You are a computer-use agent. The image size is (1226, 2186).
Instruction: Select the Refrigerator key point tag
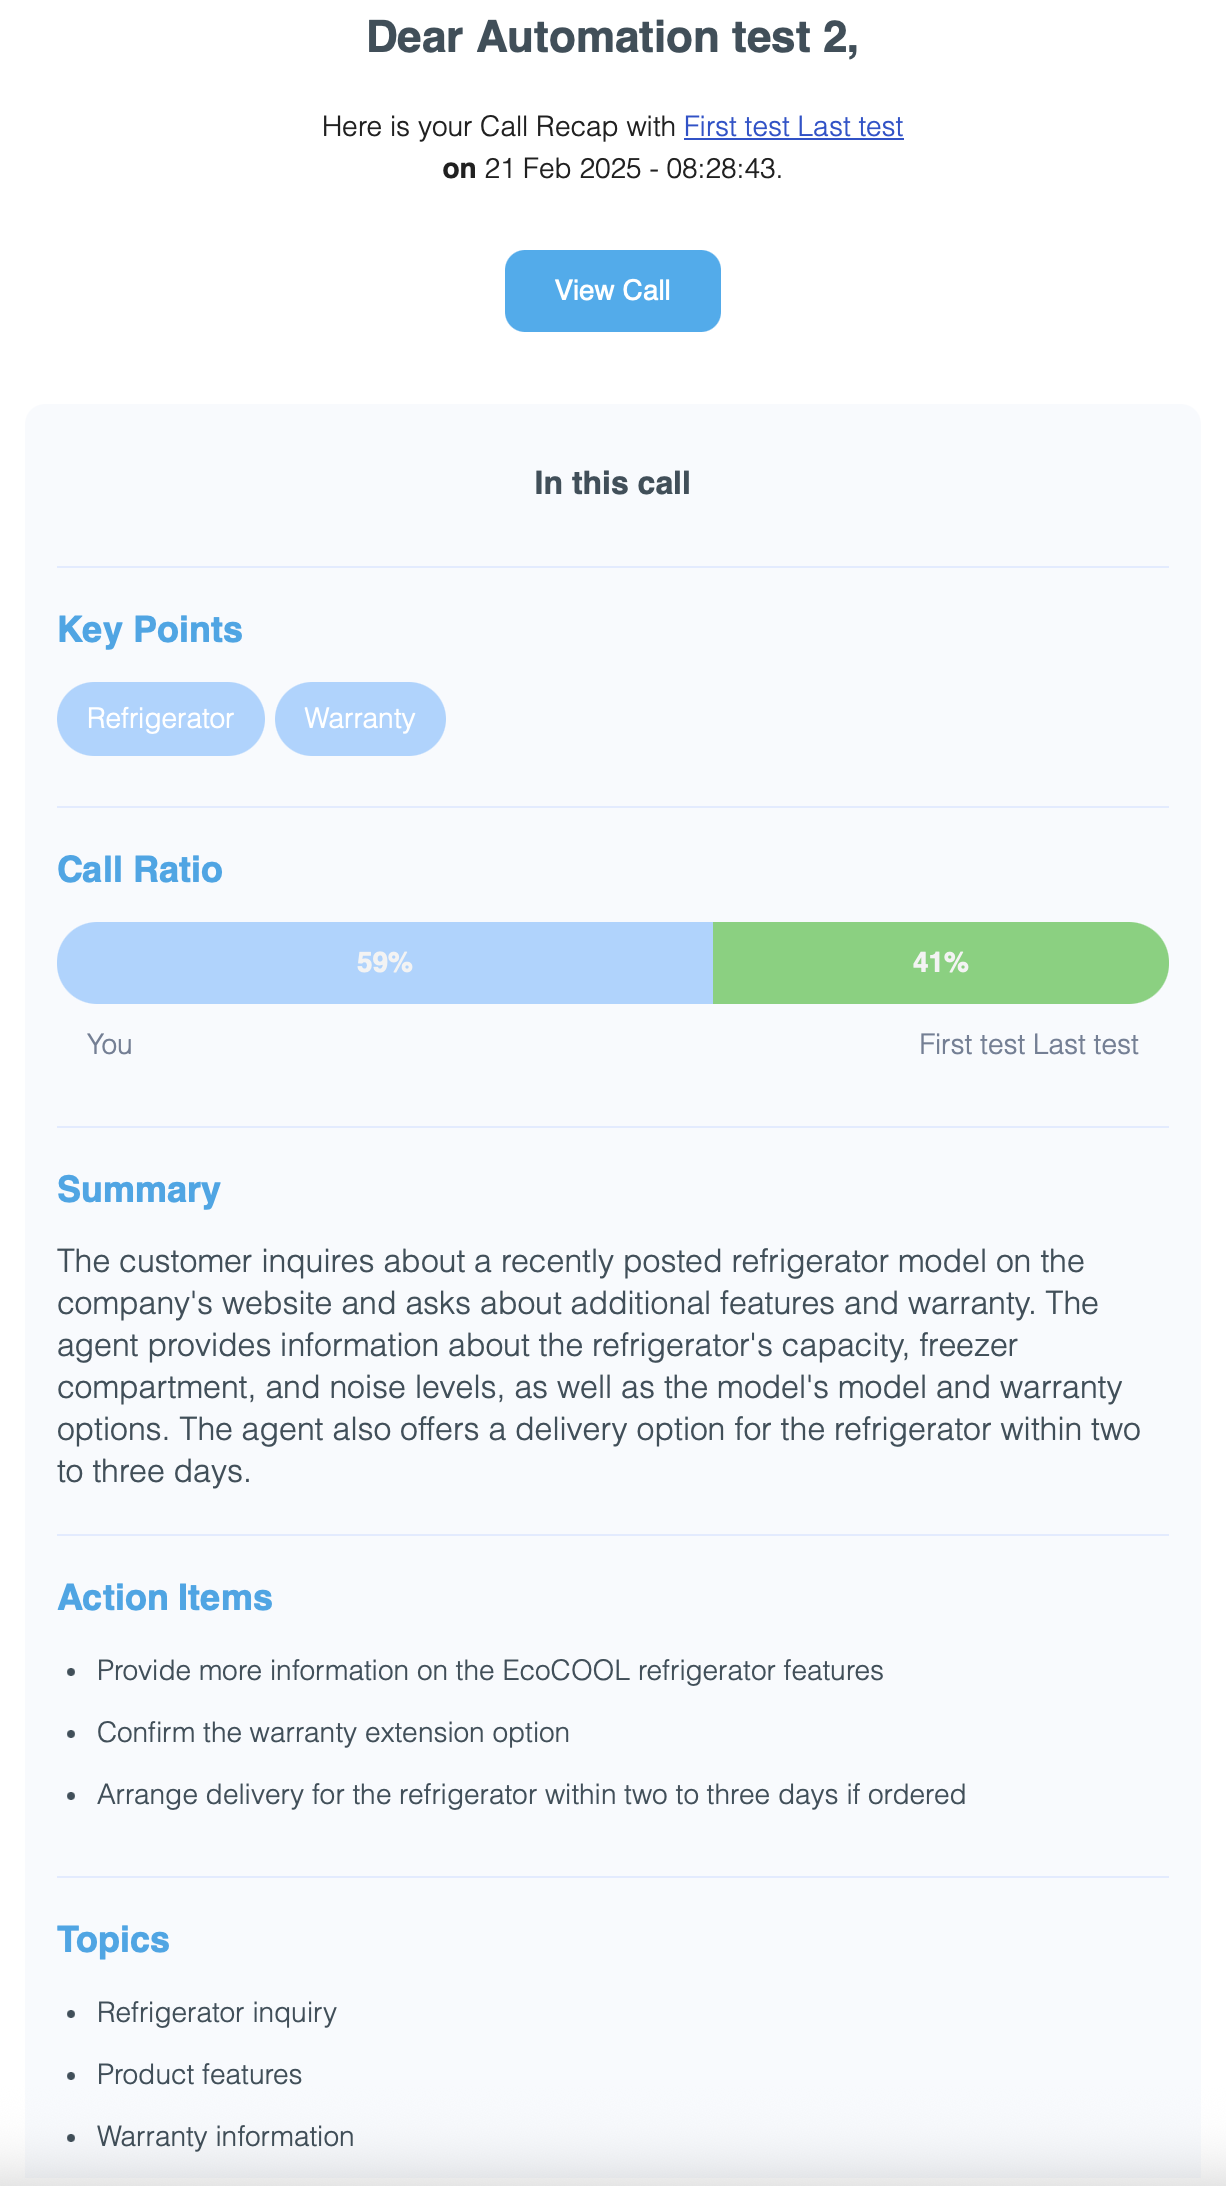(x=160, y=719)
